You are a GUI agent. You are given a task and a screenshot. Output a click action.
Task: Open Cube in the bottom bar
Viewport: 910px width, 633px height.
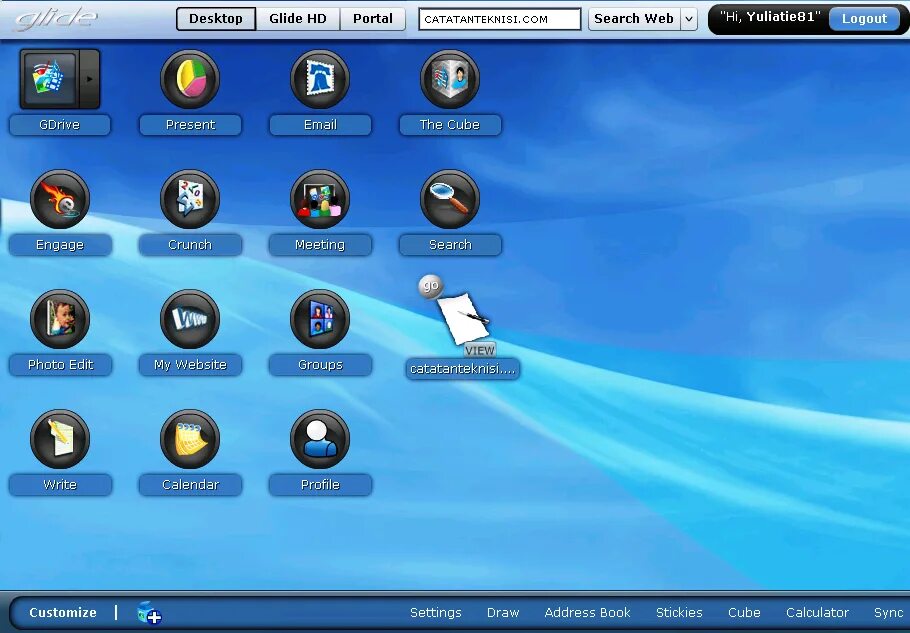[x=744, y=613]
